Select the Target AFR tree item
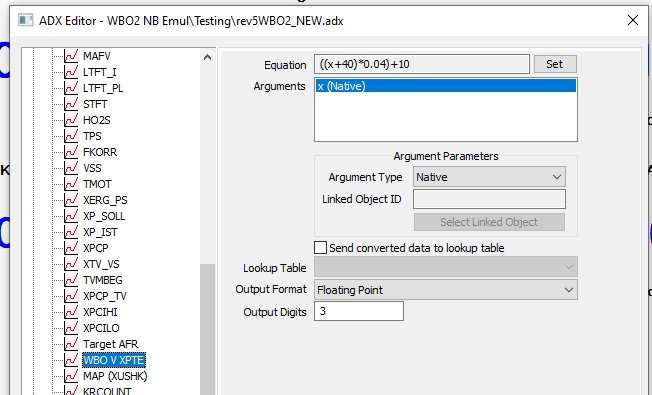Image resolution: width=652 pixels, height=395 pixels. pos(110,344)
